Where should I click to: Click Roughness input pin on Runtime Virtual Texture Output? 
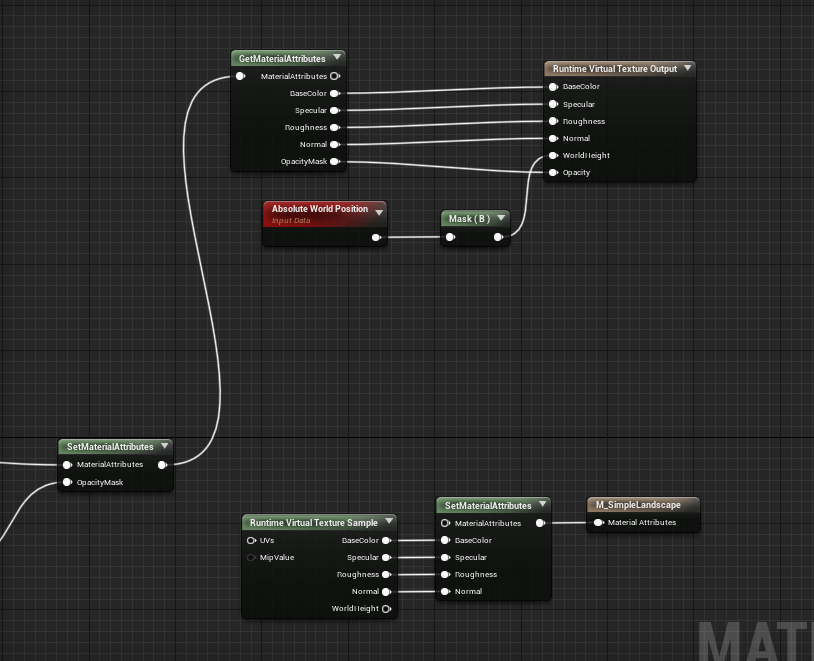(x=553, y=122)
